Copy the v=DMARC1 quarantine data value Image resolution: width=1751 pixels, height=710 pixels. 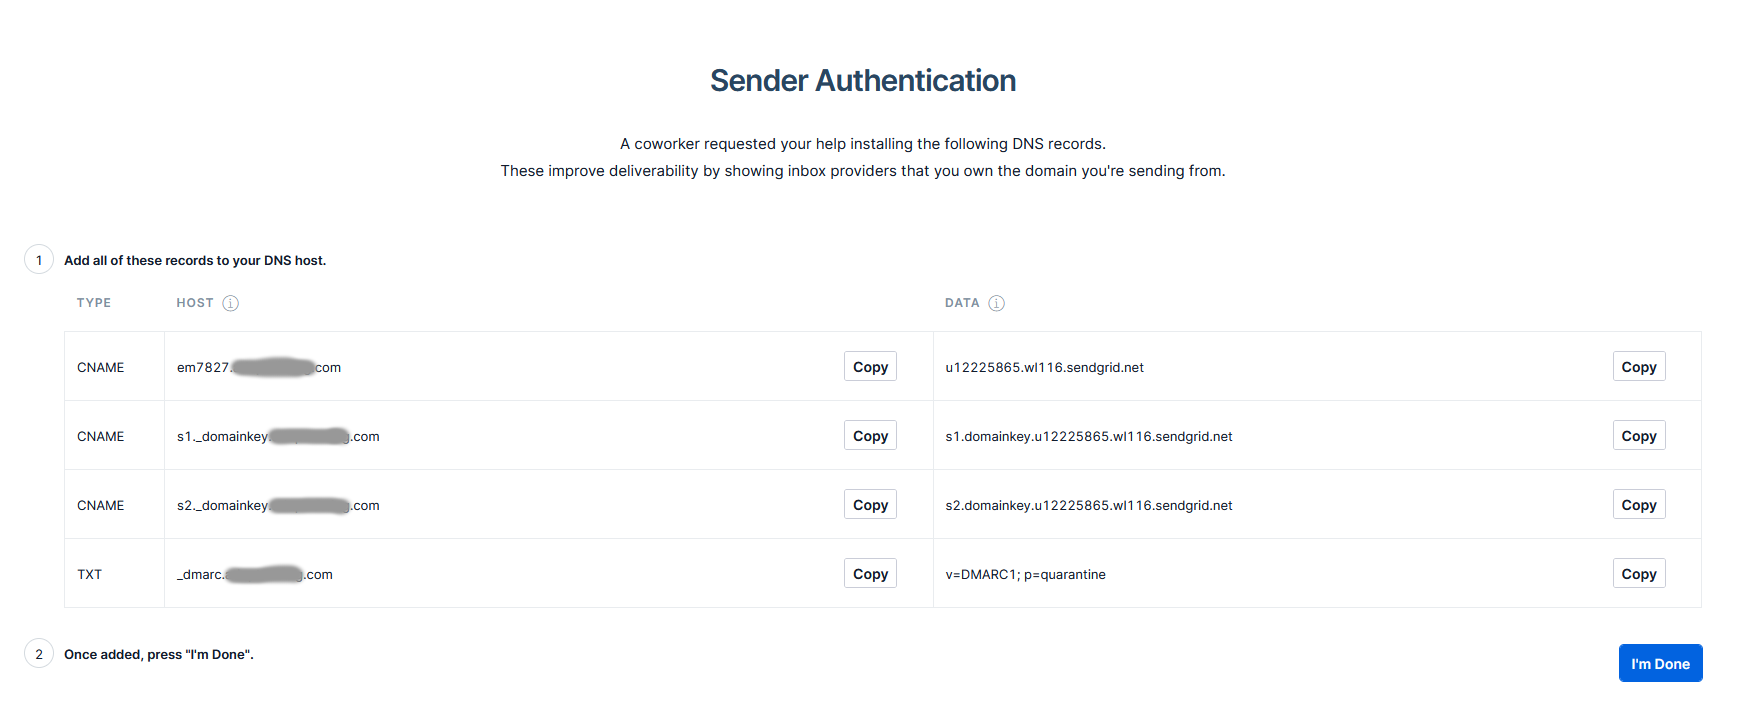pos(1638,574)
